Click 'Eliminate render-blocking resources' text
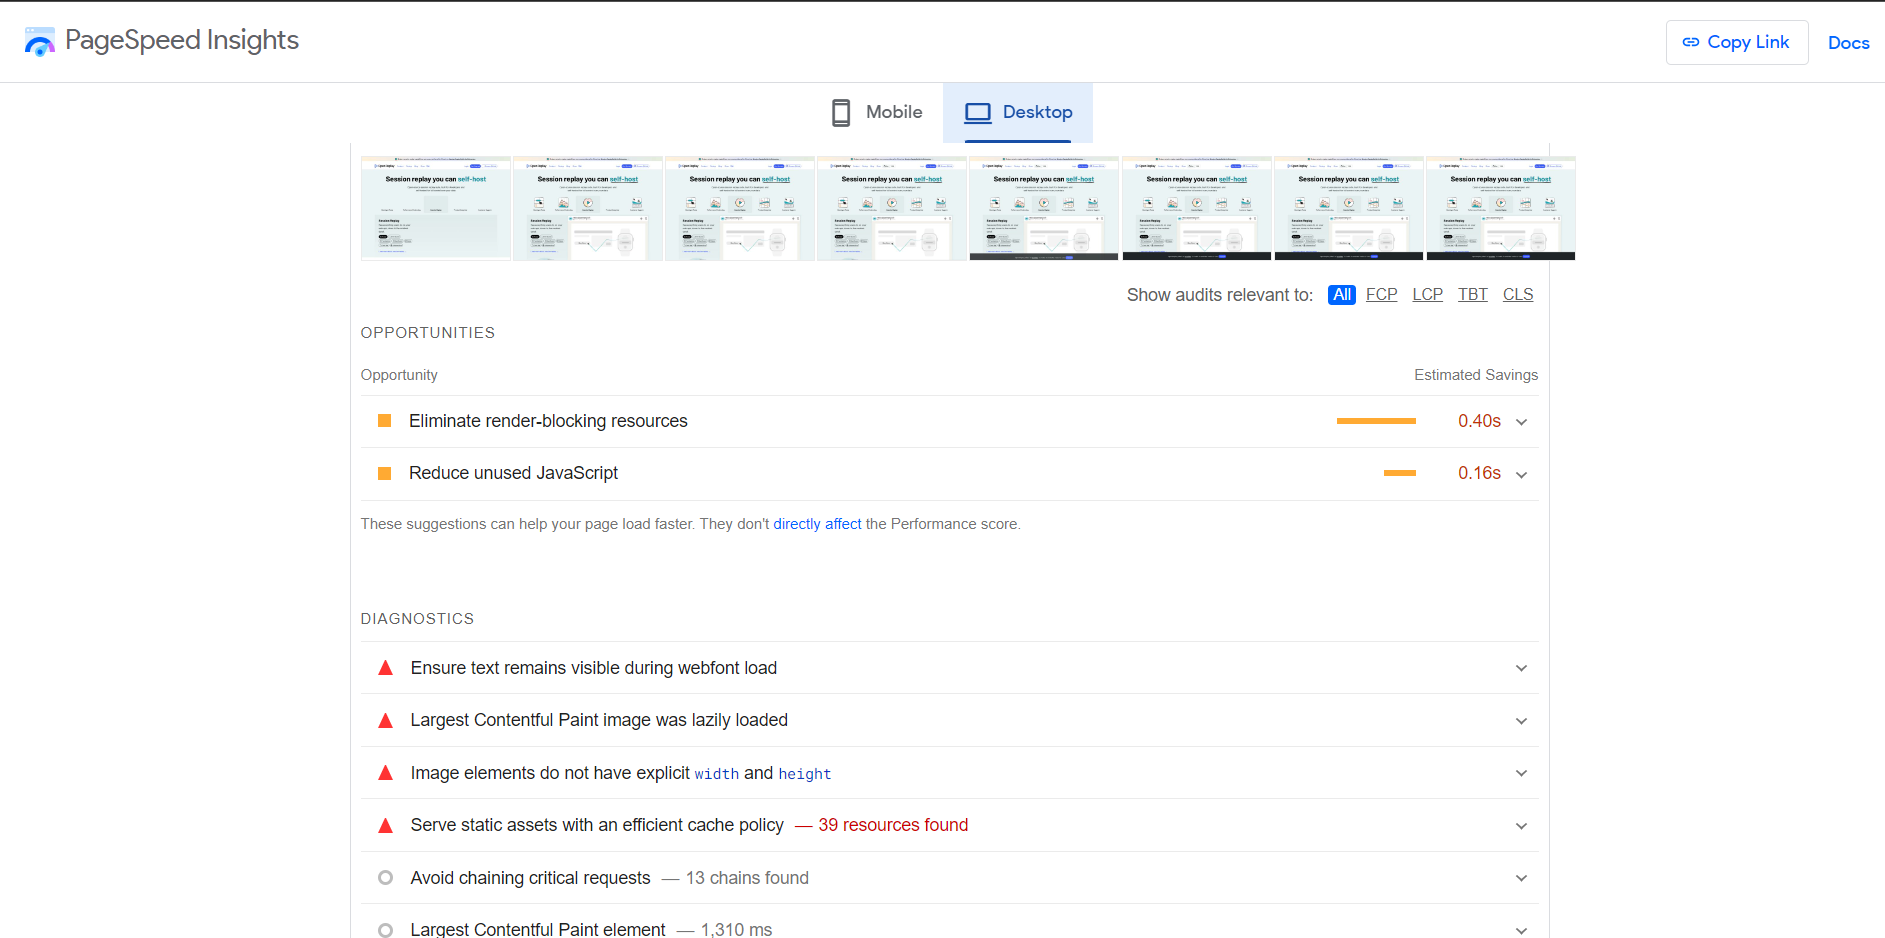 (x=548, y=421)
